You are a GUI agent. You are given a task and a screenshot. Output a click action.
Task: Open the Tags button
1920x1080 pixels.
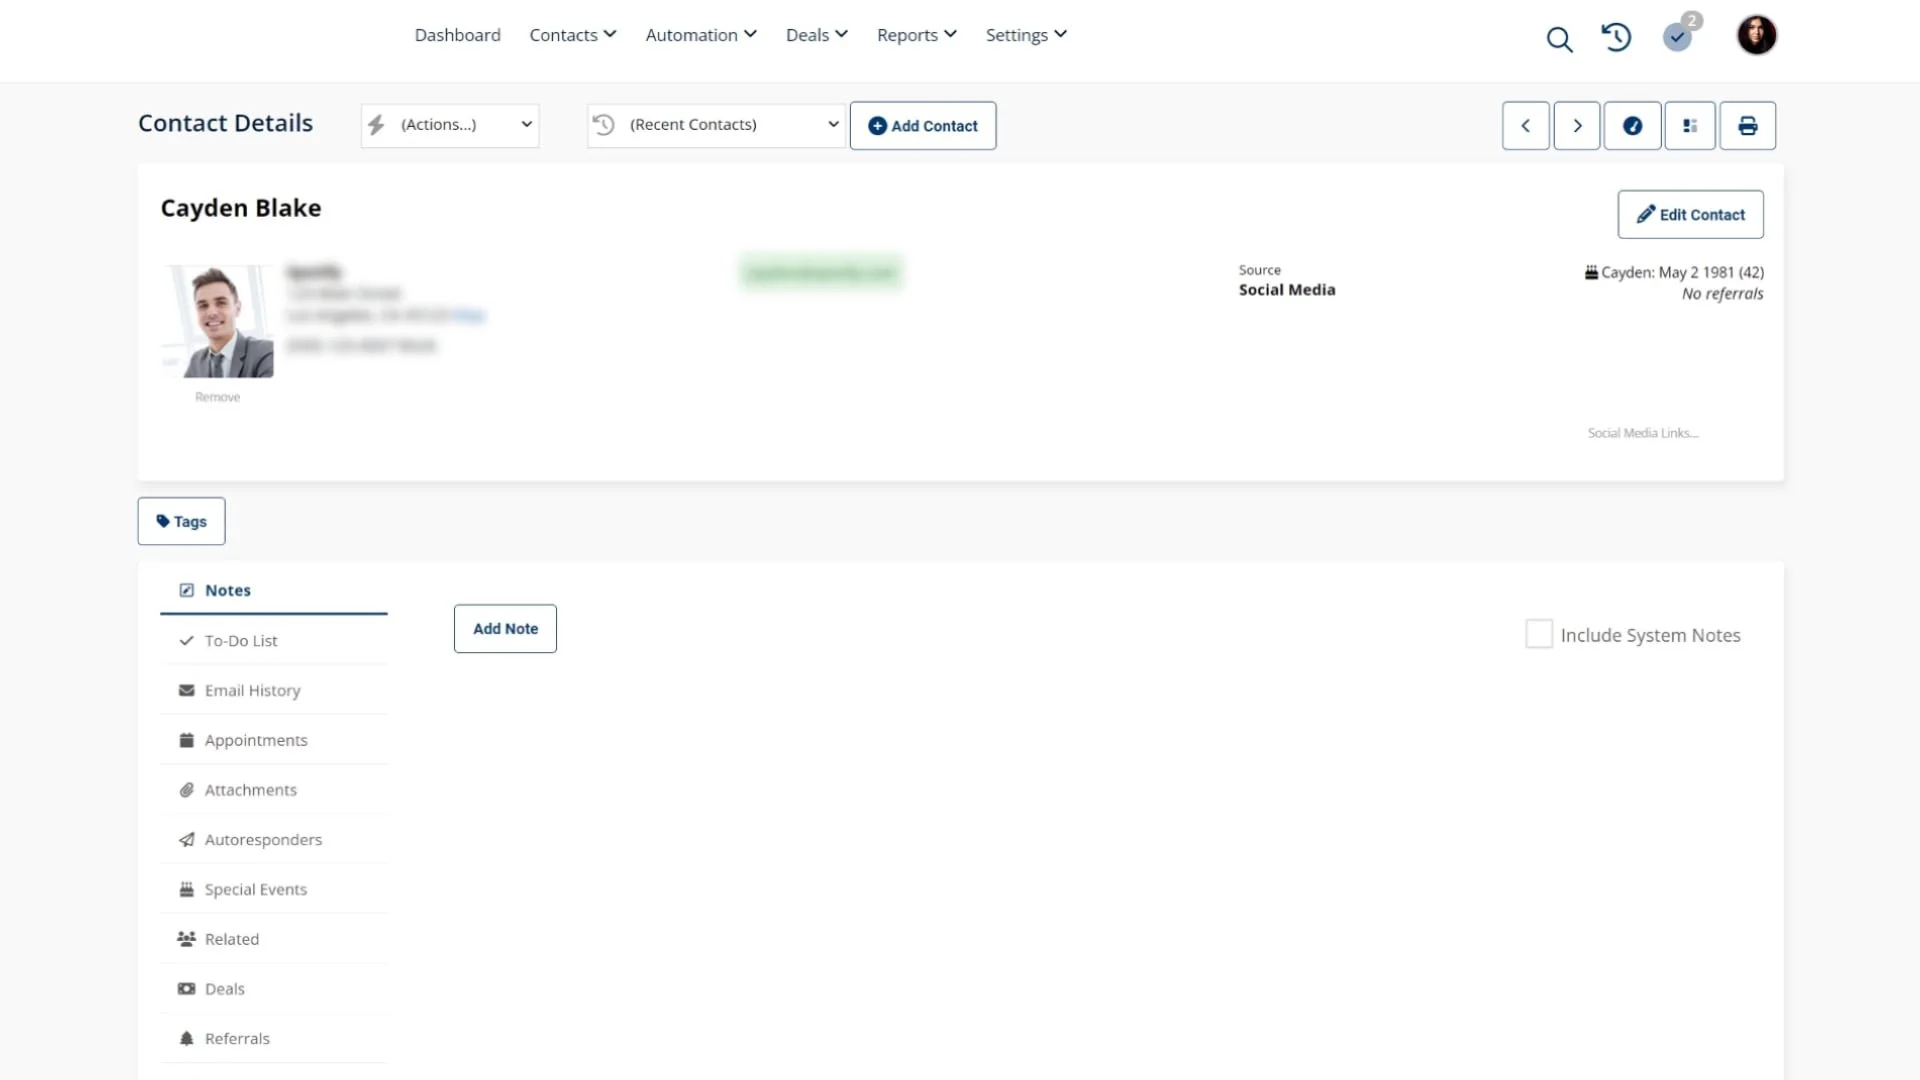tap(181, 521)
